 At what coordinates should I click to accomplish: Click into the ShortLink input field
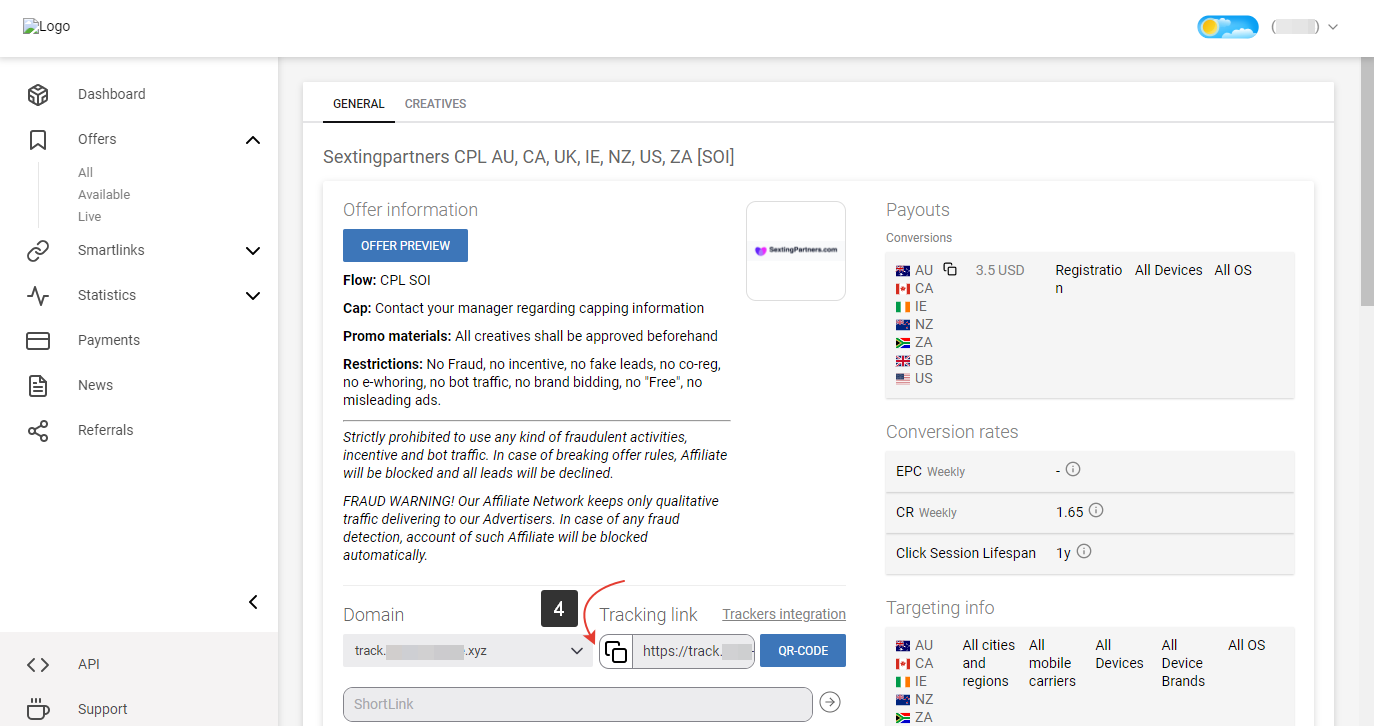click(577, 704)
